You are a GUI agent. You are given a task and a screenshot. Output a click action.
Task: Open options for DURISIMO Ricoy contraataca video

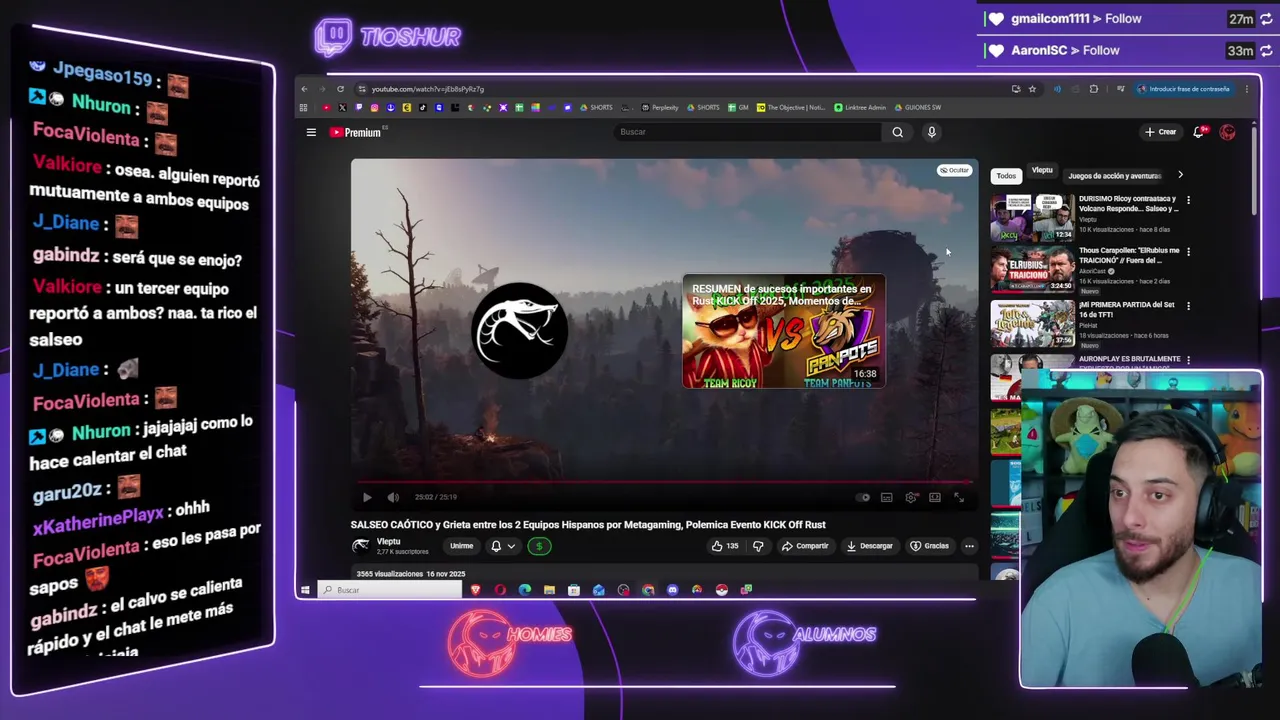tap(1188, 199)
